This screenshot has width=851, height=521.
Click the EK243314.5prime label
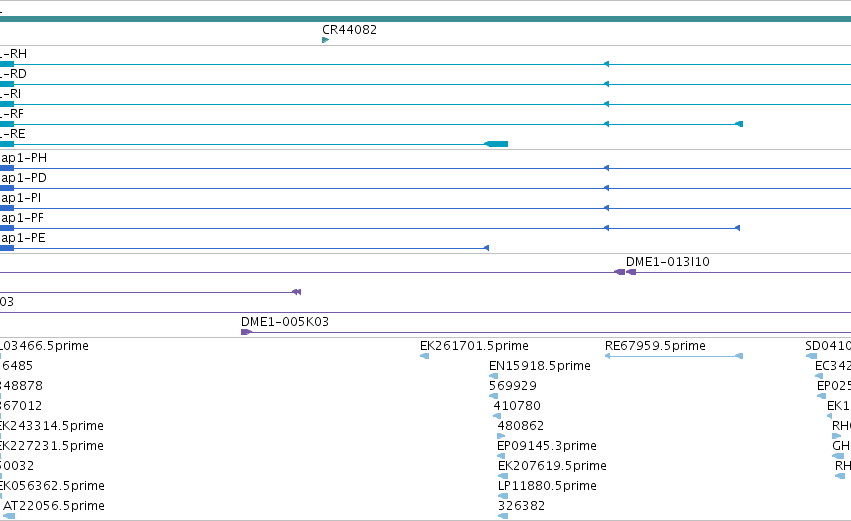tap(52, 426)
